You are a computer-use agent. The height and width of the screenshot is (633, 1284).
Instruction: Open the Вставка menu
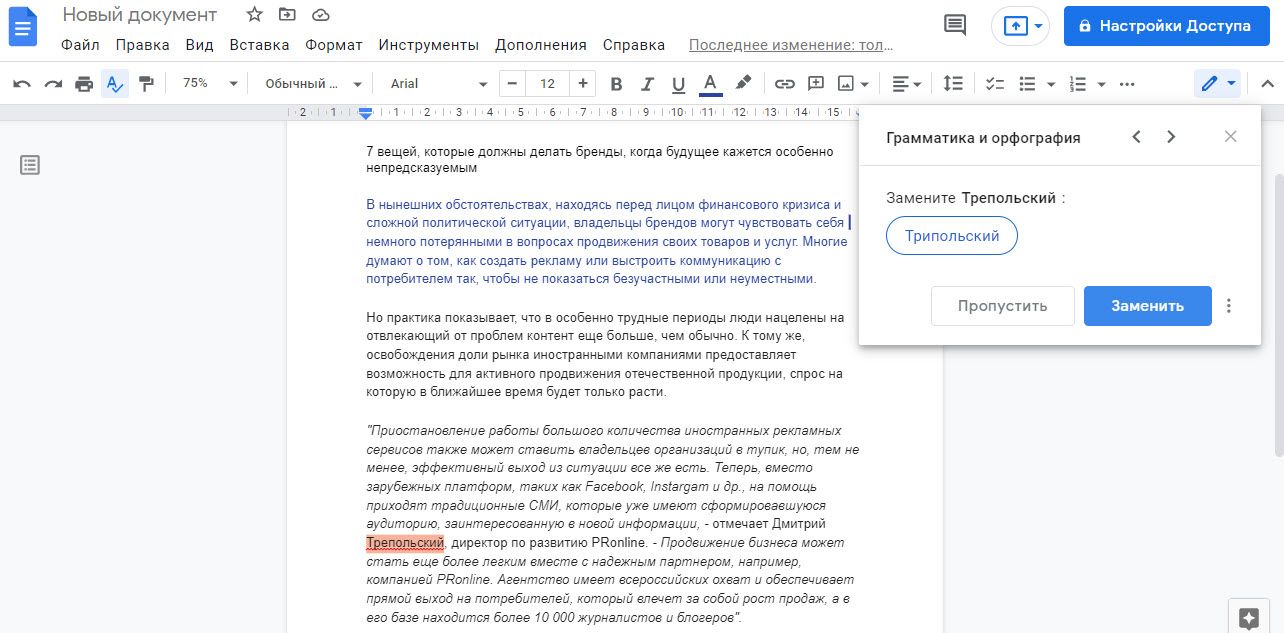(x=259, y=45)
